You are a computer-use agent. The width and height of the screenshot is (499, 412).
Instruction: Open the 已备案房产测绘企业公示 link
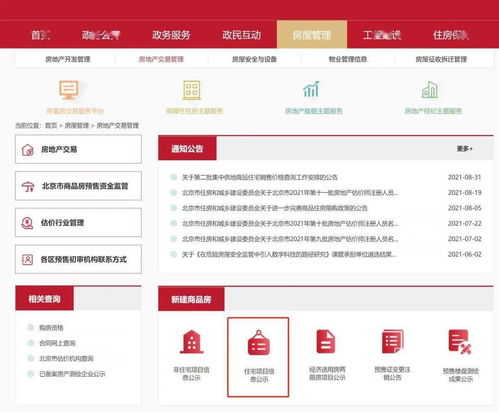pyautogui.click(x=72, y=374)
